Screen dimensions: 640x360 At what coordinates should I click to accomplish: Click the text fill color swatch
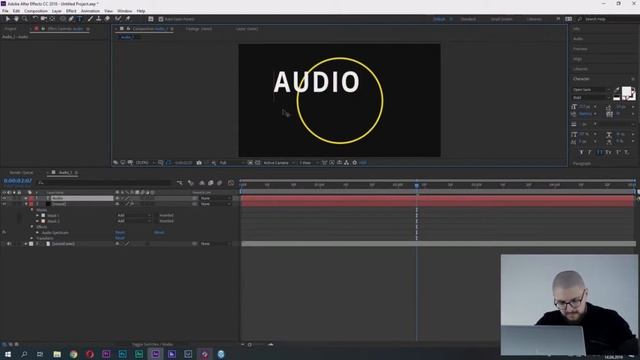(626, 91)
